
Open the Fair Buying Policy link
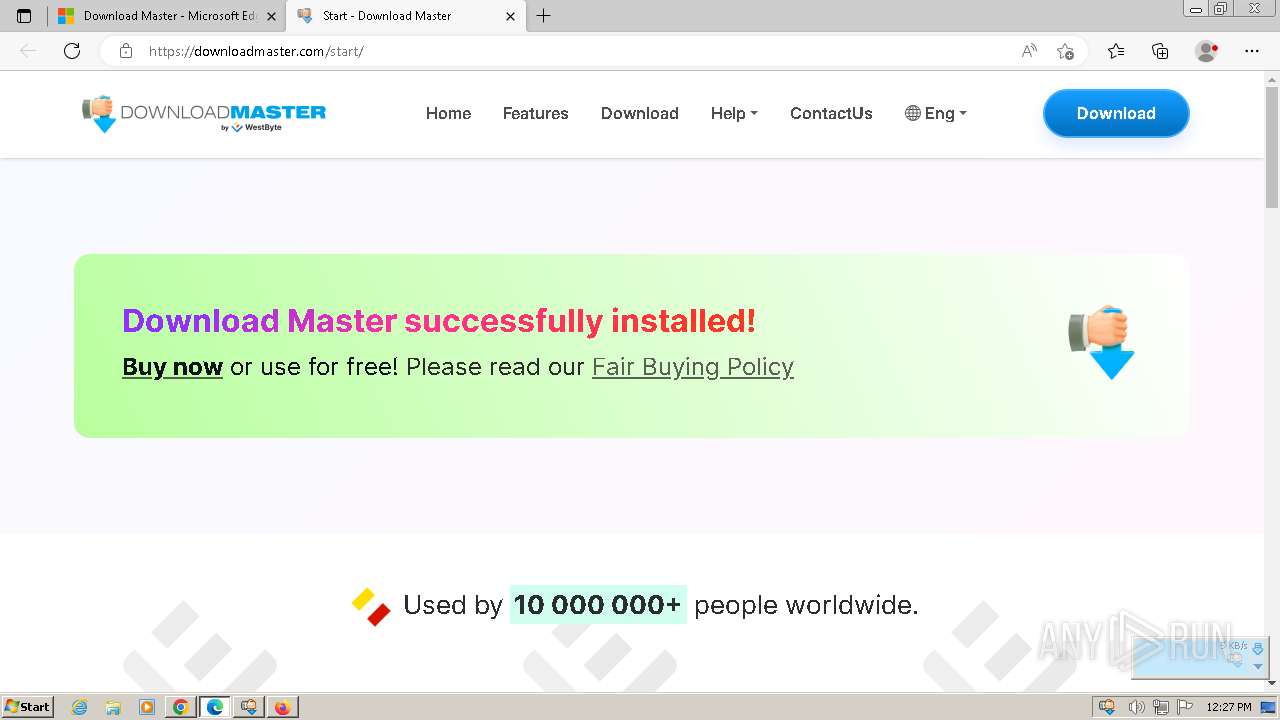pyautogui.click(x=693, y=367)
